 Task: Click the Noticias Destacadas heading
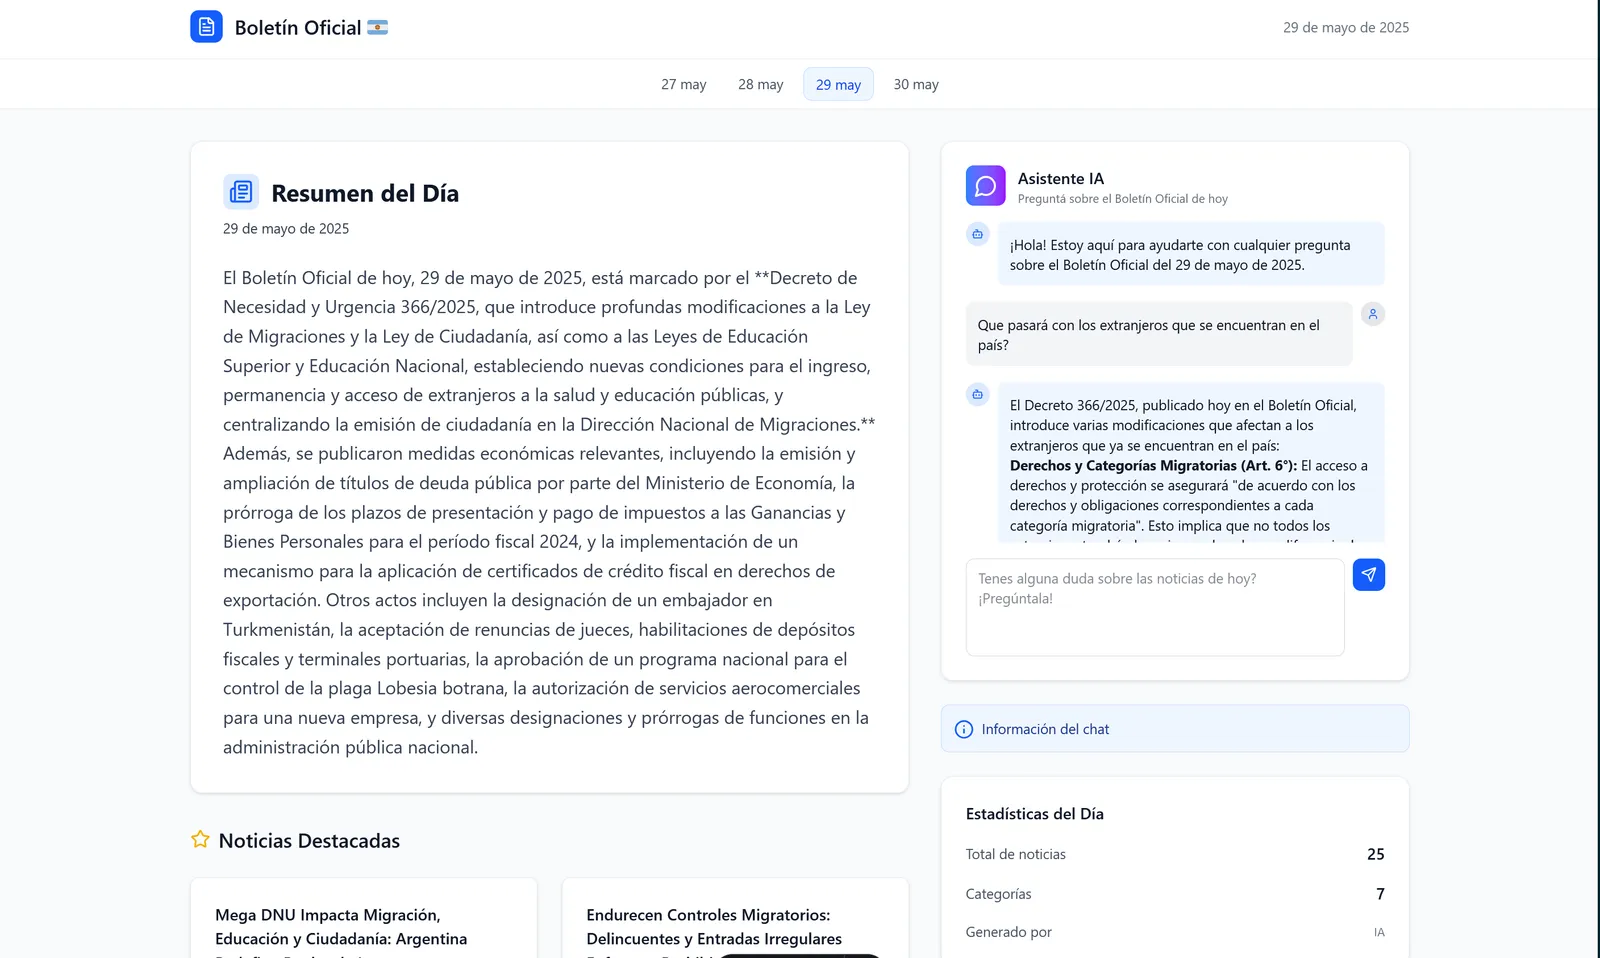309,841
